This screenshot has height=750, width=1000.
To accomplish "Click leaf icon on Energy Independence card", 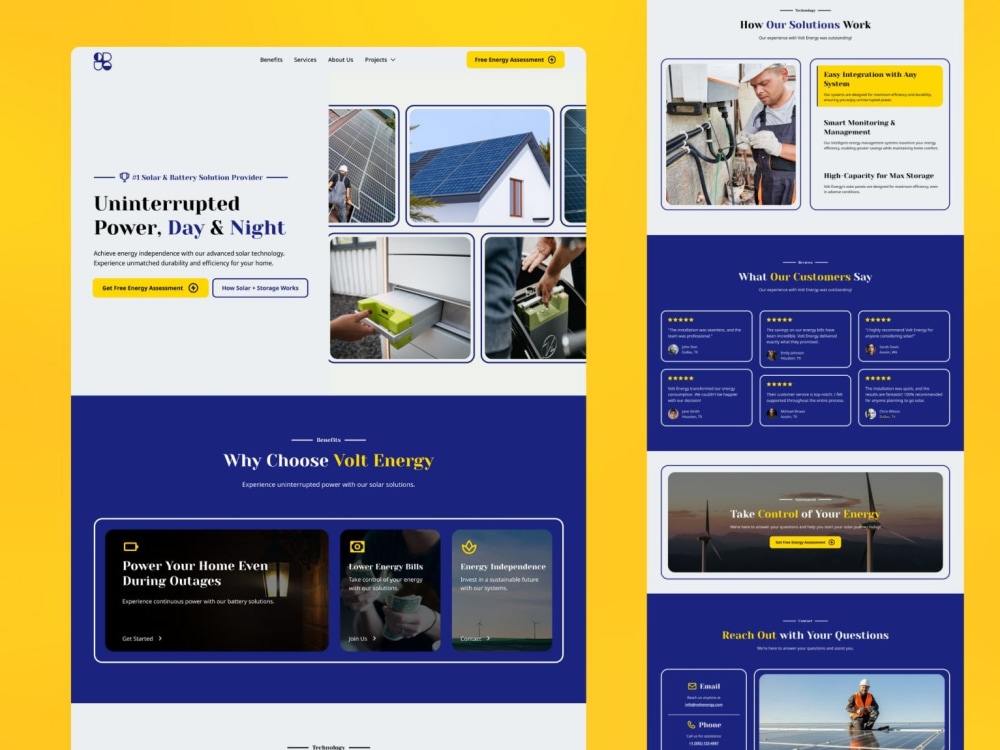I will [469, 547].
